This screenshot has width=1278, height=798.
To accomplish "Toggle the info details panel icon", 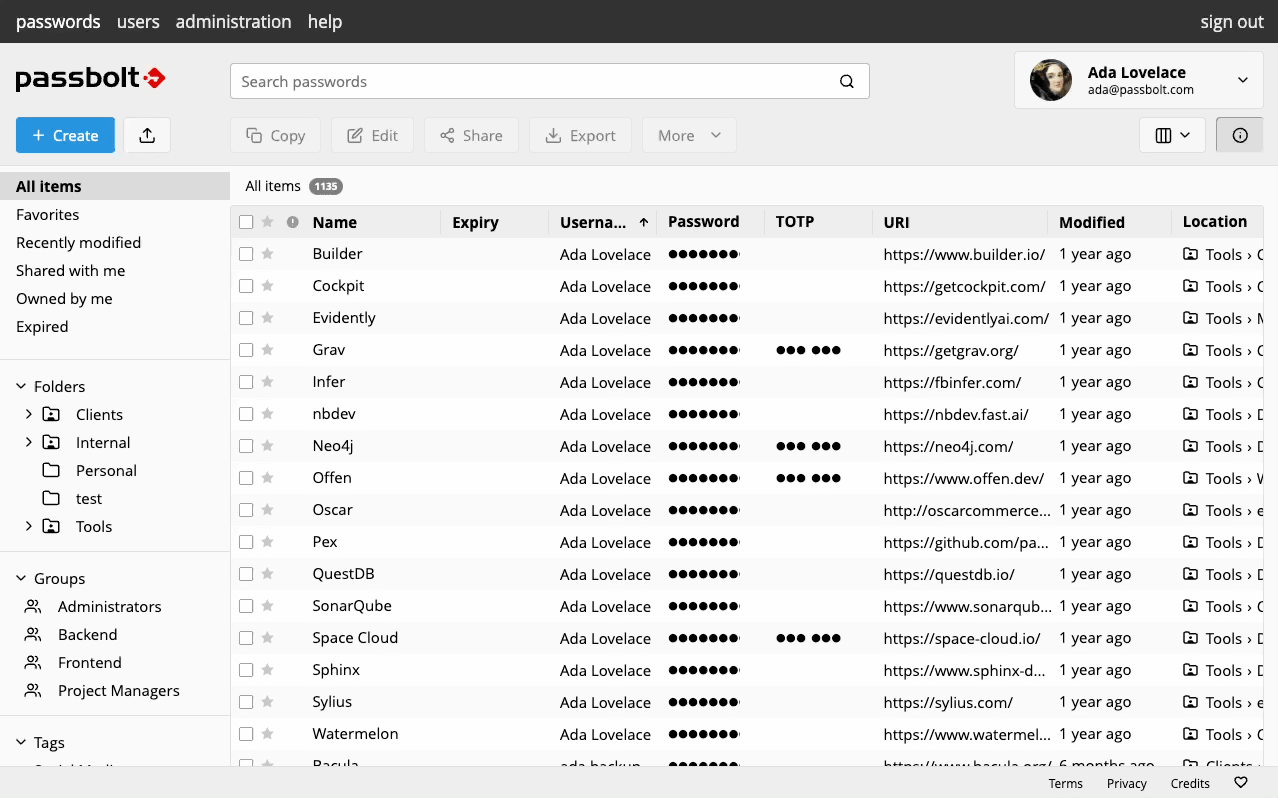I will tap(1240, 135).
